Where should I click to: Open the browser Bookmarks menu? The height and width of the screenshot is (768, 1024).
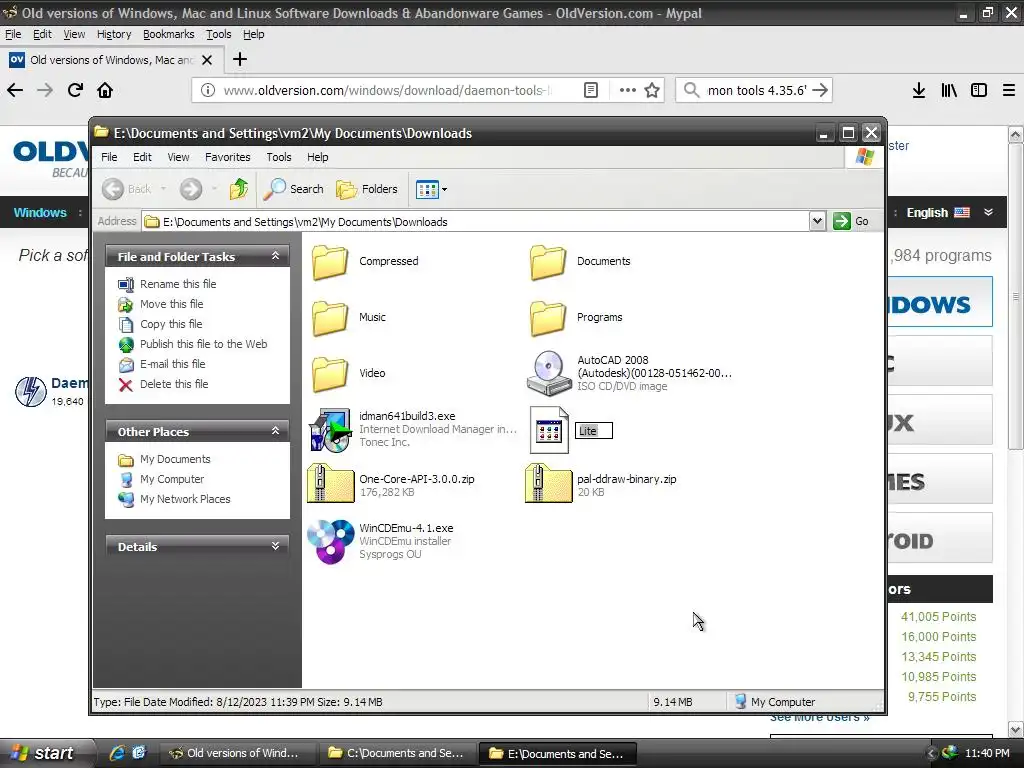pyautogui.click(x=168, y=35)
